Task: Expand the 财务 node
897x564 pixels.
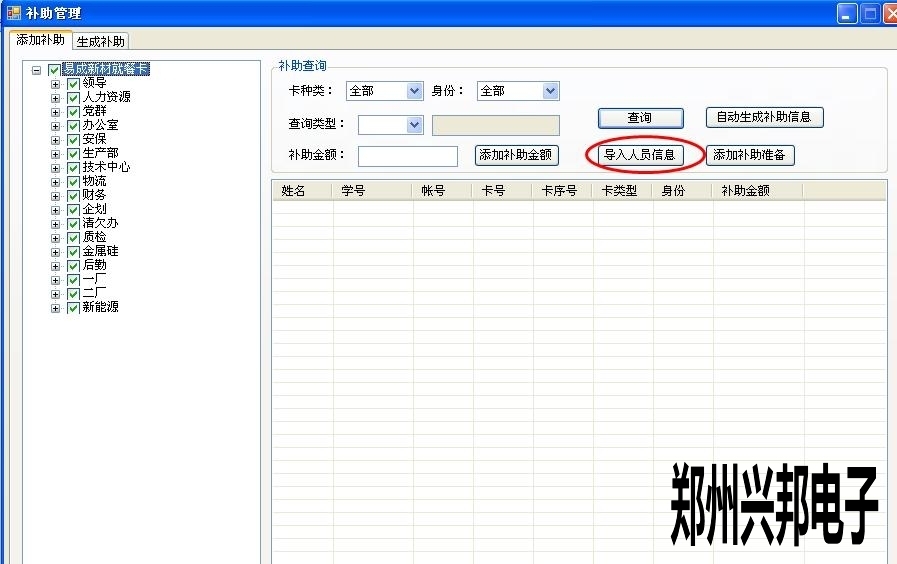Action: point(55,196)
